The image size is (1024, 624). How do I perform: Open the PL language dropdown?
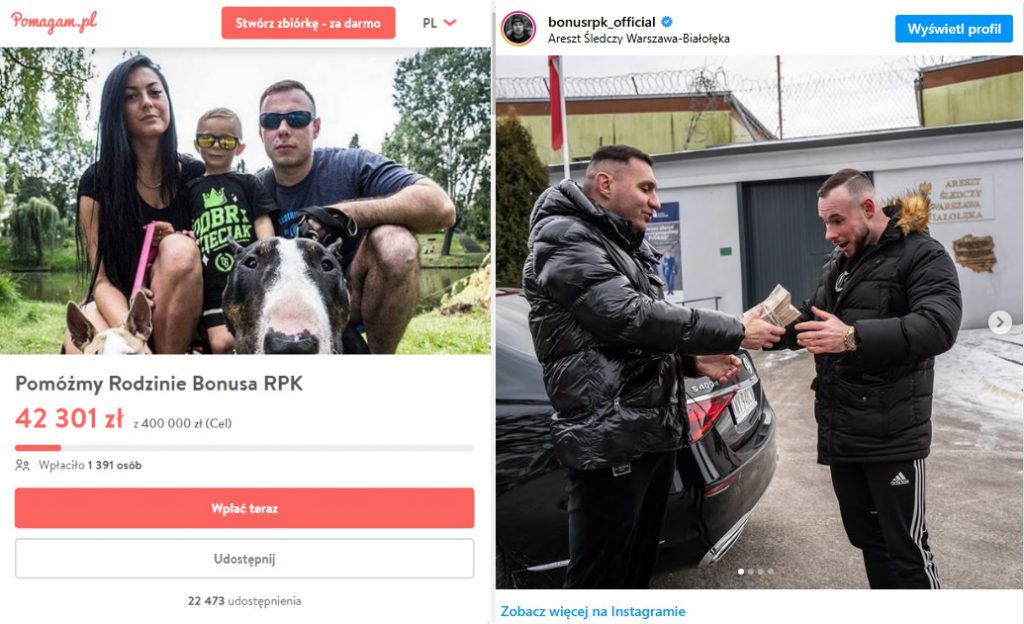439,23
